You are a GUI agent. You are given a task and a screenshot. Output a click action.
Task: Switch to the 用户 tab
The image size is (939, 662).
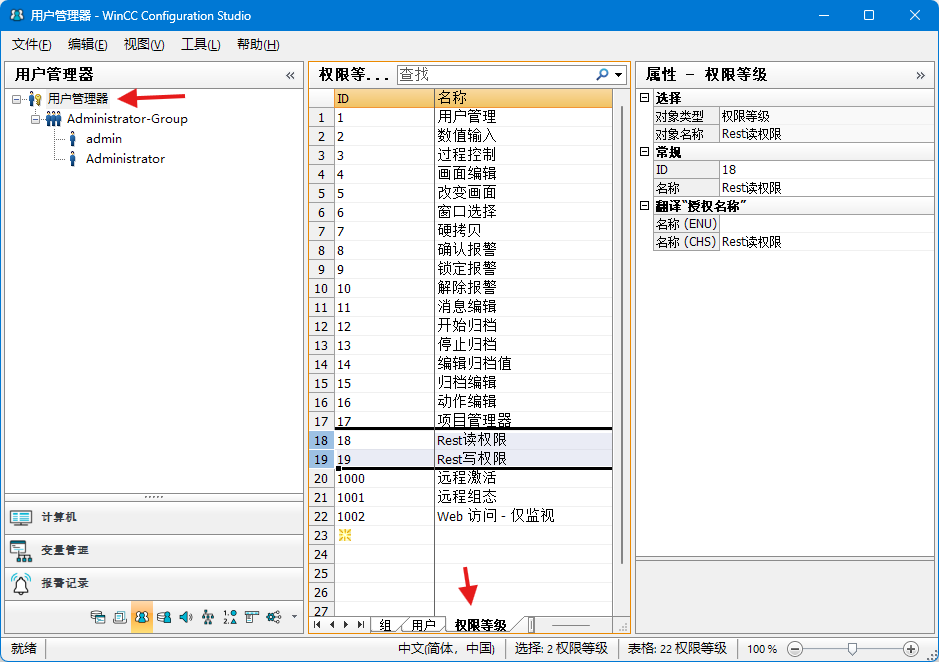[x=423, y=625]
